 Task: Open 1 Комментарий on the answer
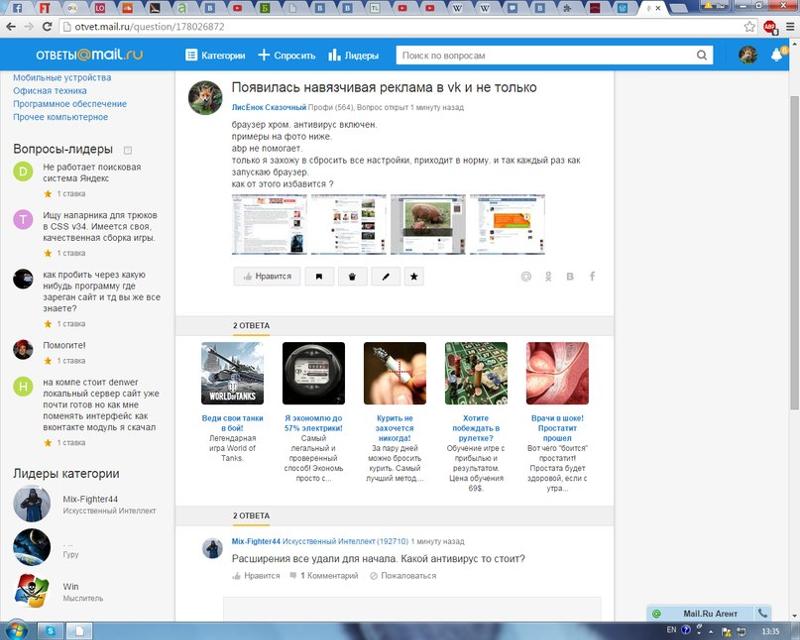pos(324,576)
